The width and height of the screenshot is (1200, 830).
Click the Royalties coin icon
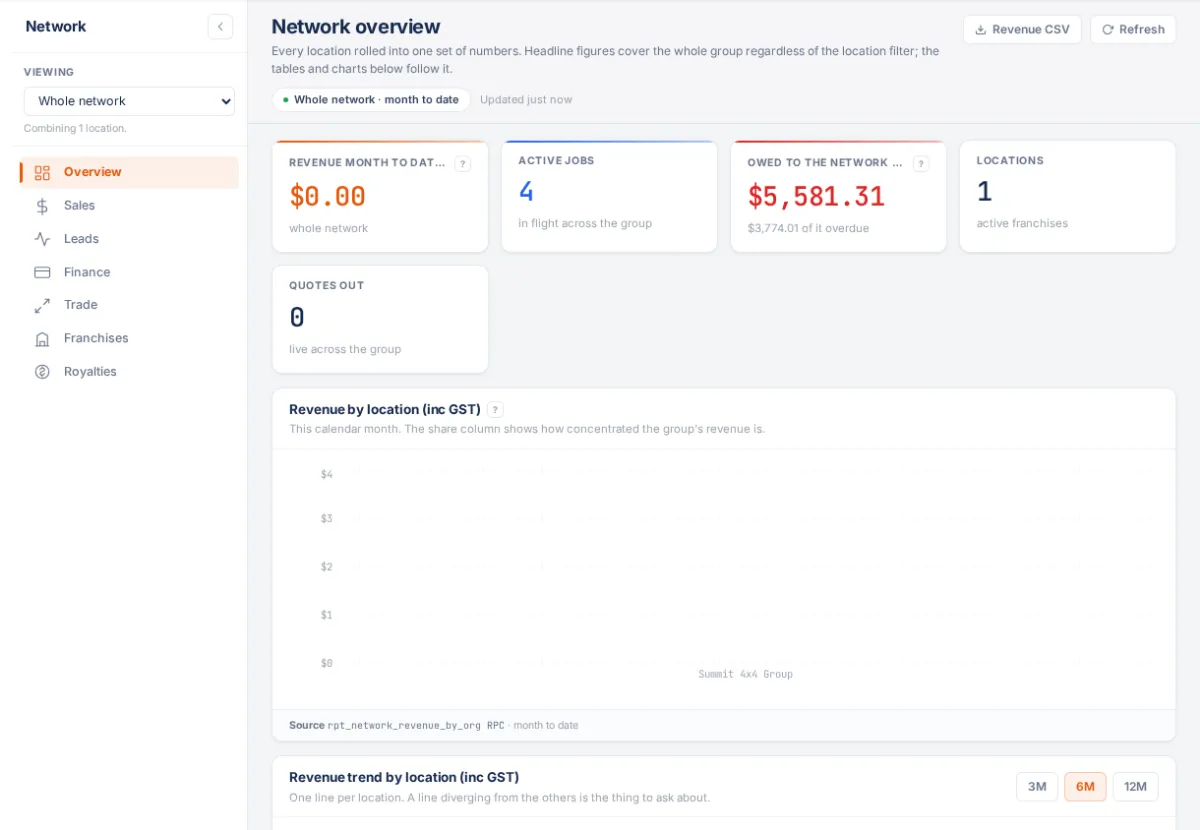(42, 371)
